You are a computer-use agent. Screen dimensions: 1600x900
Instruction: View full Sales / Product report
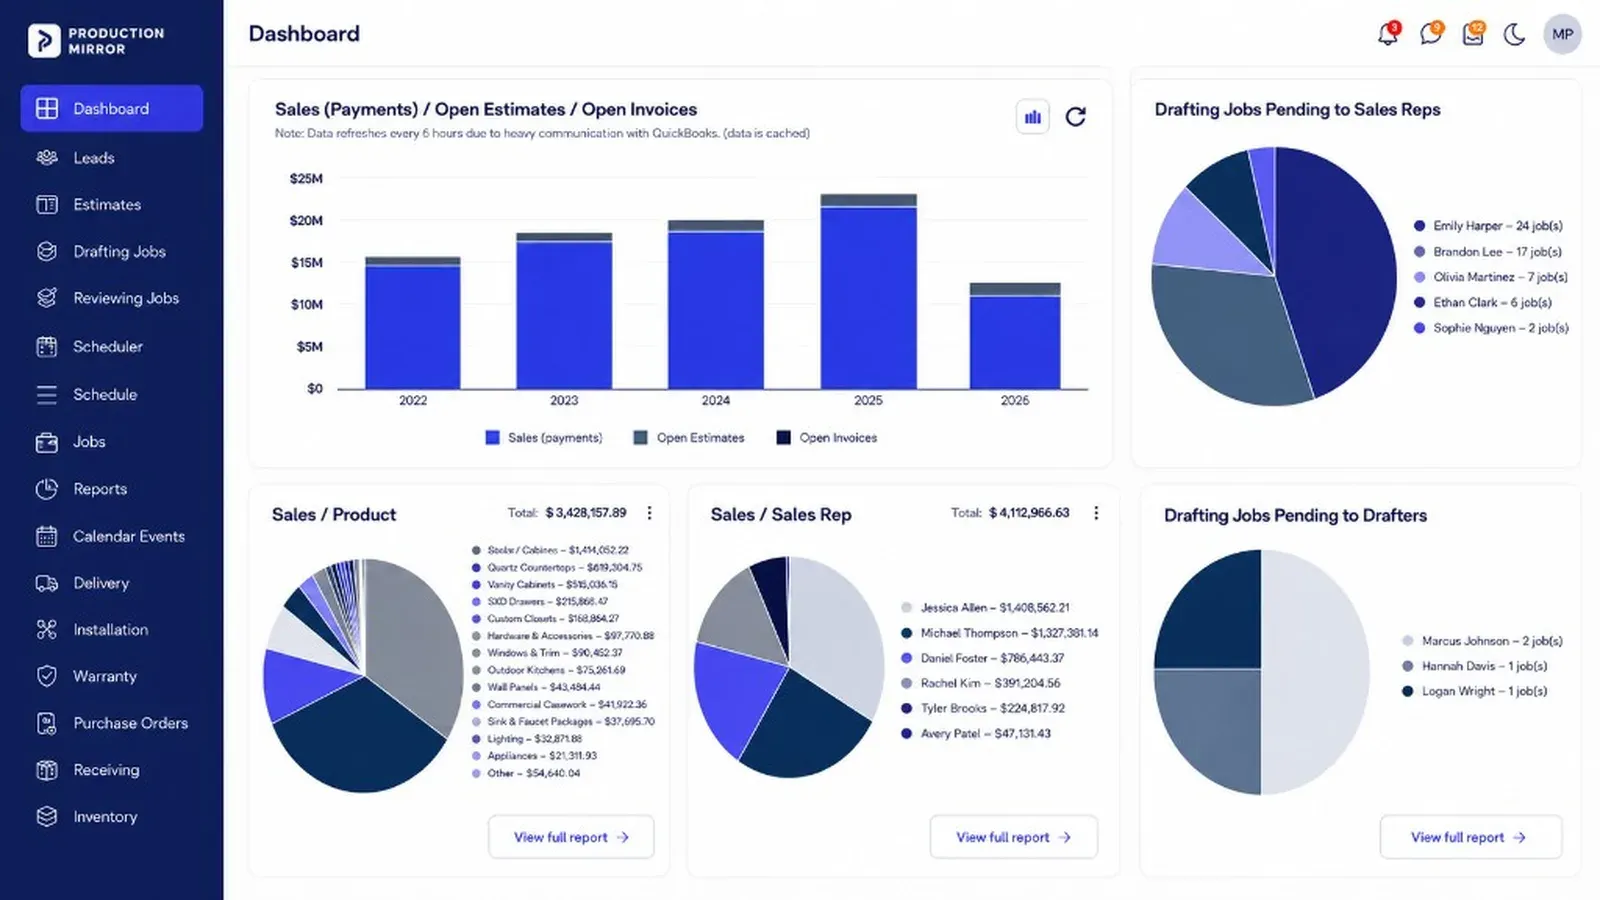pyautogui.click(x=571, y=837)
